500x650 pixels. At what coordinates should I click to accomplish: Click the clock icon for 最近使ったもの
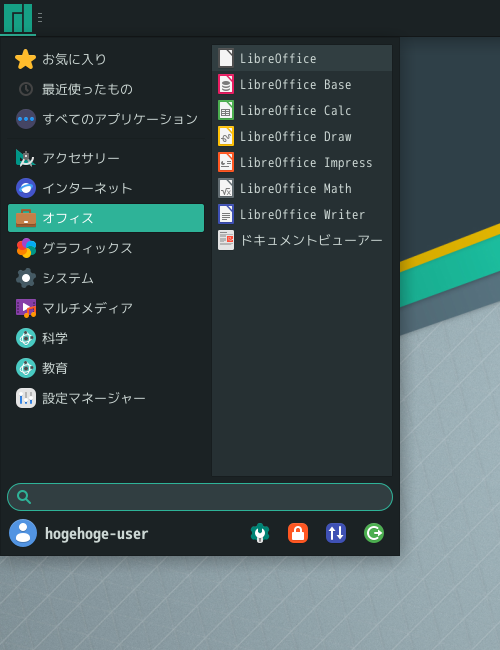tap(26, 89)
